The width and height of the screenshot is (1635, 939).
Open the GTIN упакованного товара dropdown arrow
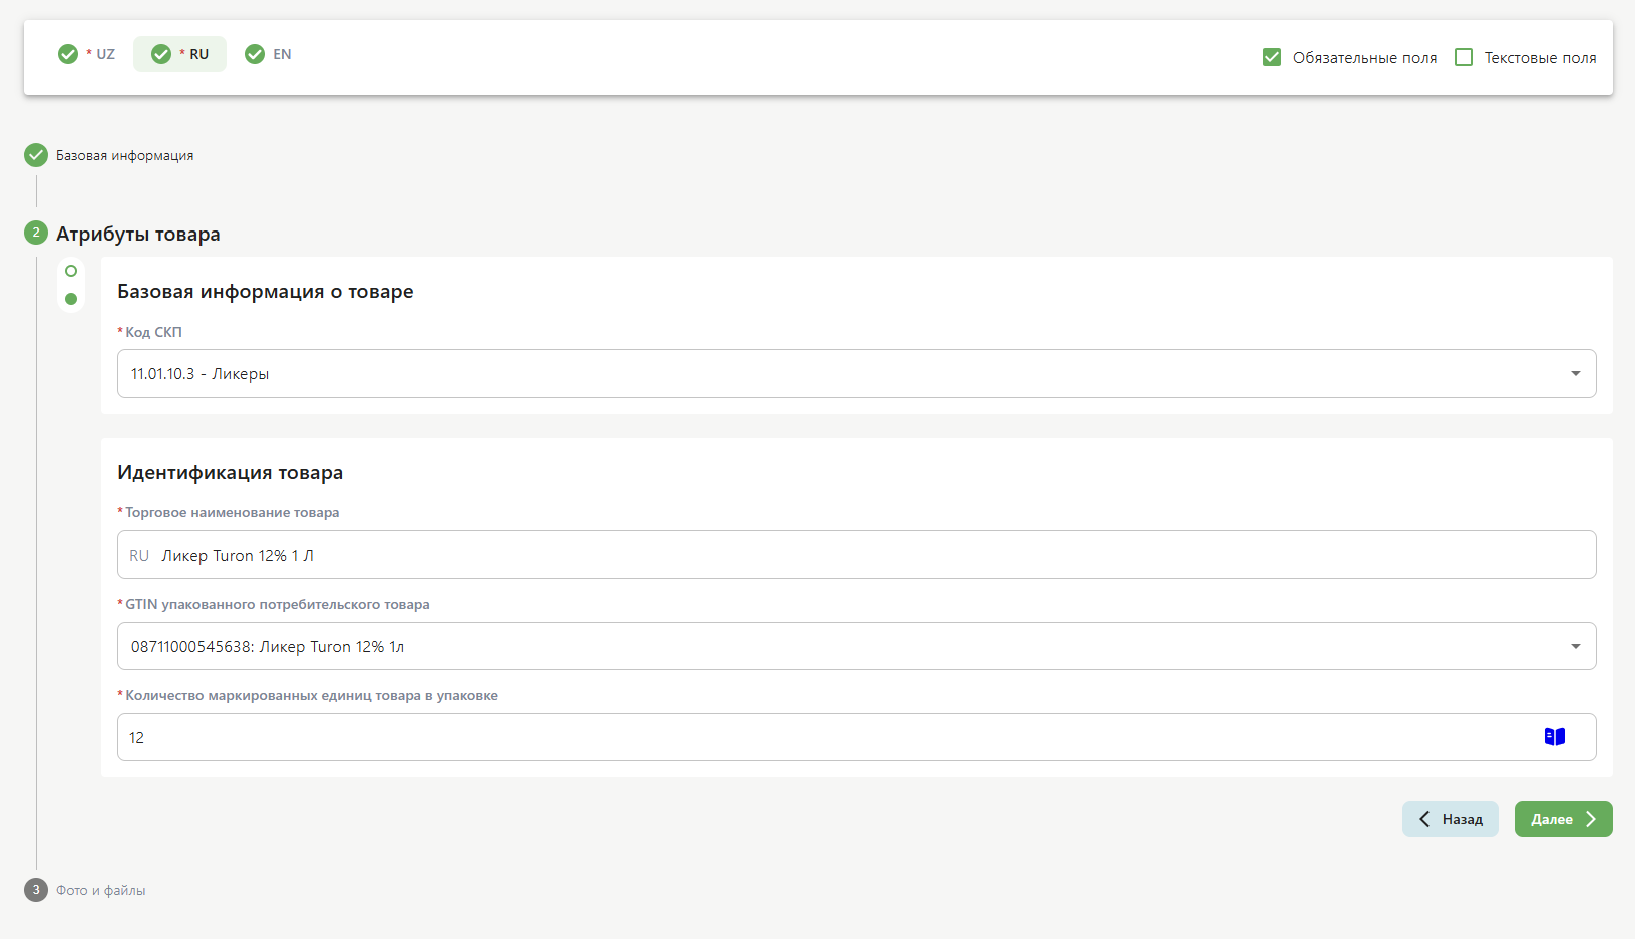coord(1575,647)
